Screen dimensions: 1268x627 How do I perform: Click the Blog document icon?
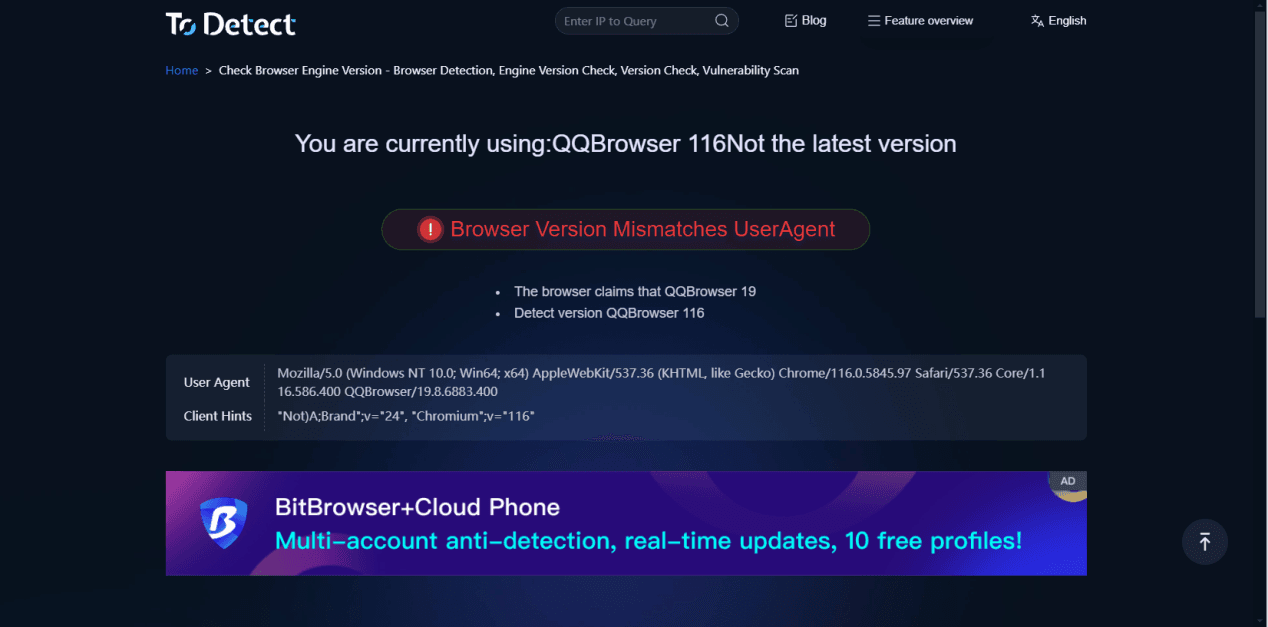[x=791, y=20]
